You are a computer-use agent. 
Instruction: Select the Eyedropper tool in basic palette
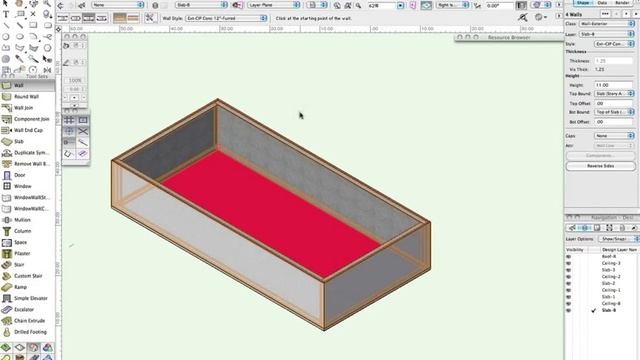(x=20, y=59)
